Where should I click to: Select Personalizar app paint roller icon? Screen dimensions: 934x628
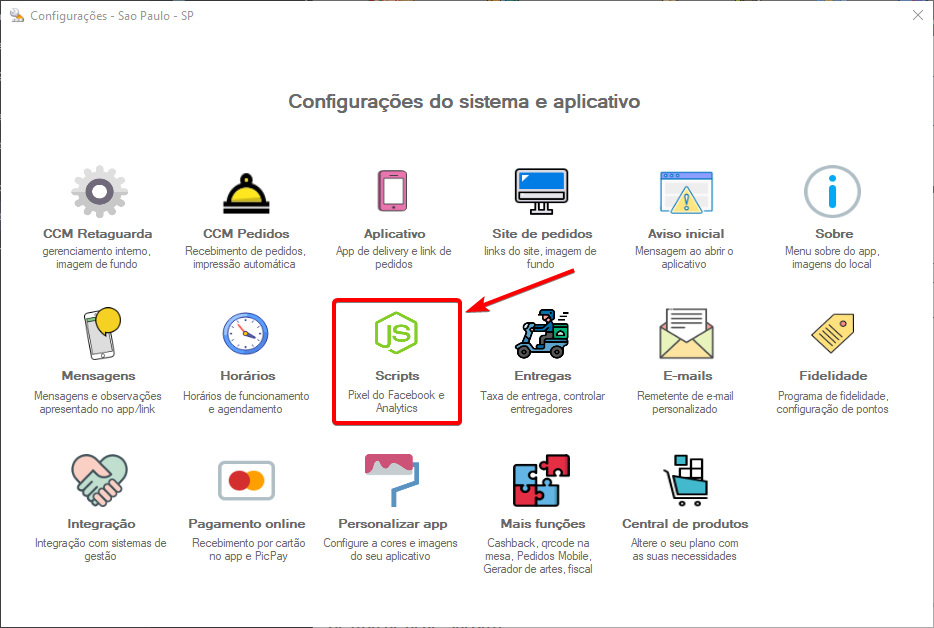click(x=392, y=480)
